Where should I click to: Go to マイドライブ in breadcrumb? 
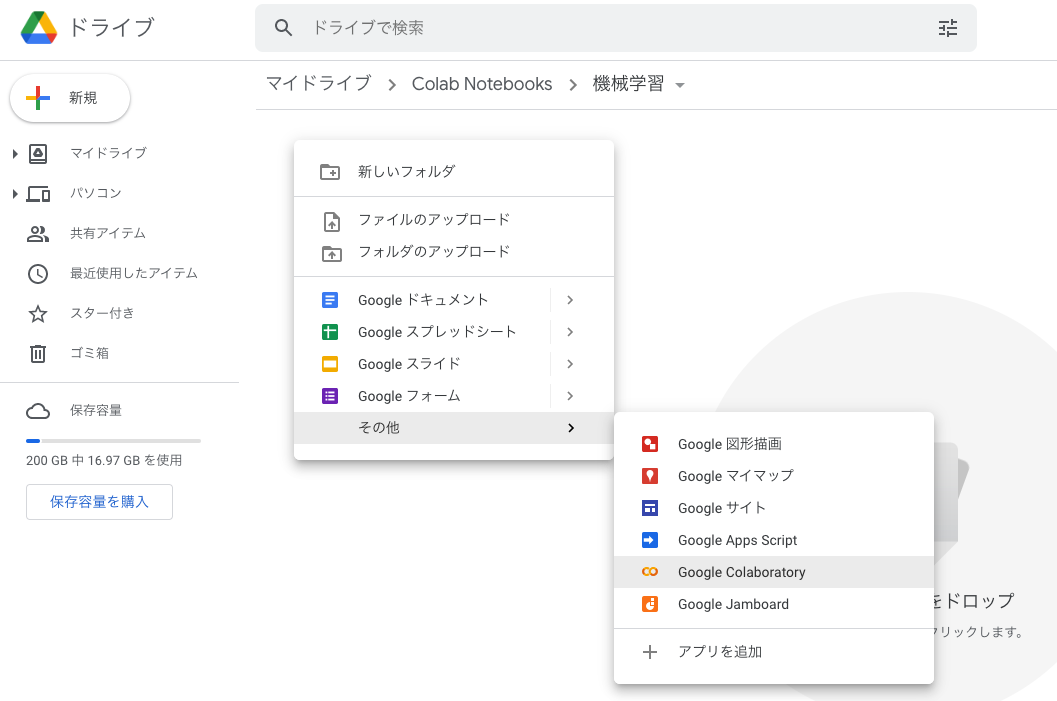tap(319, 84)
